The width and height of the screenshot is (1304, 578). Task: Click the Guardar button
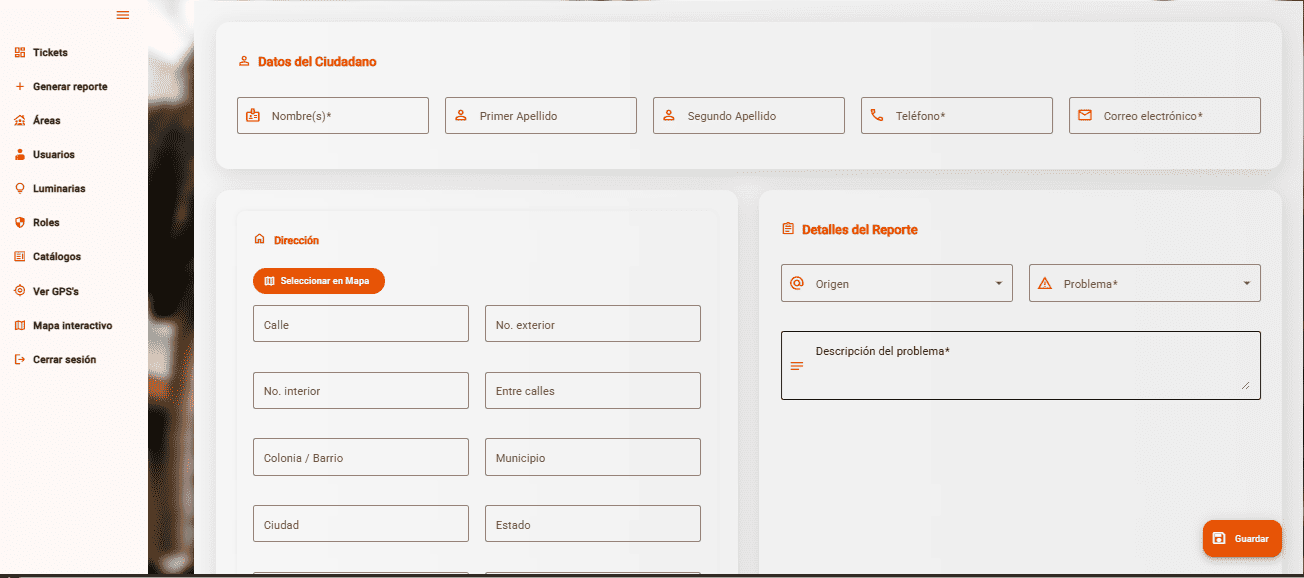(x=1241, y=539)
